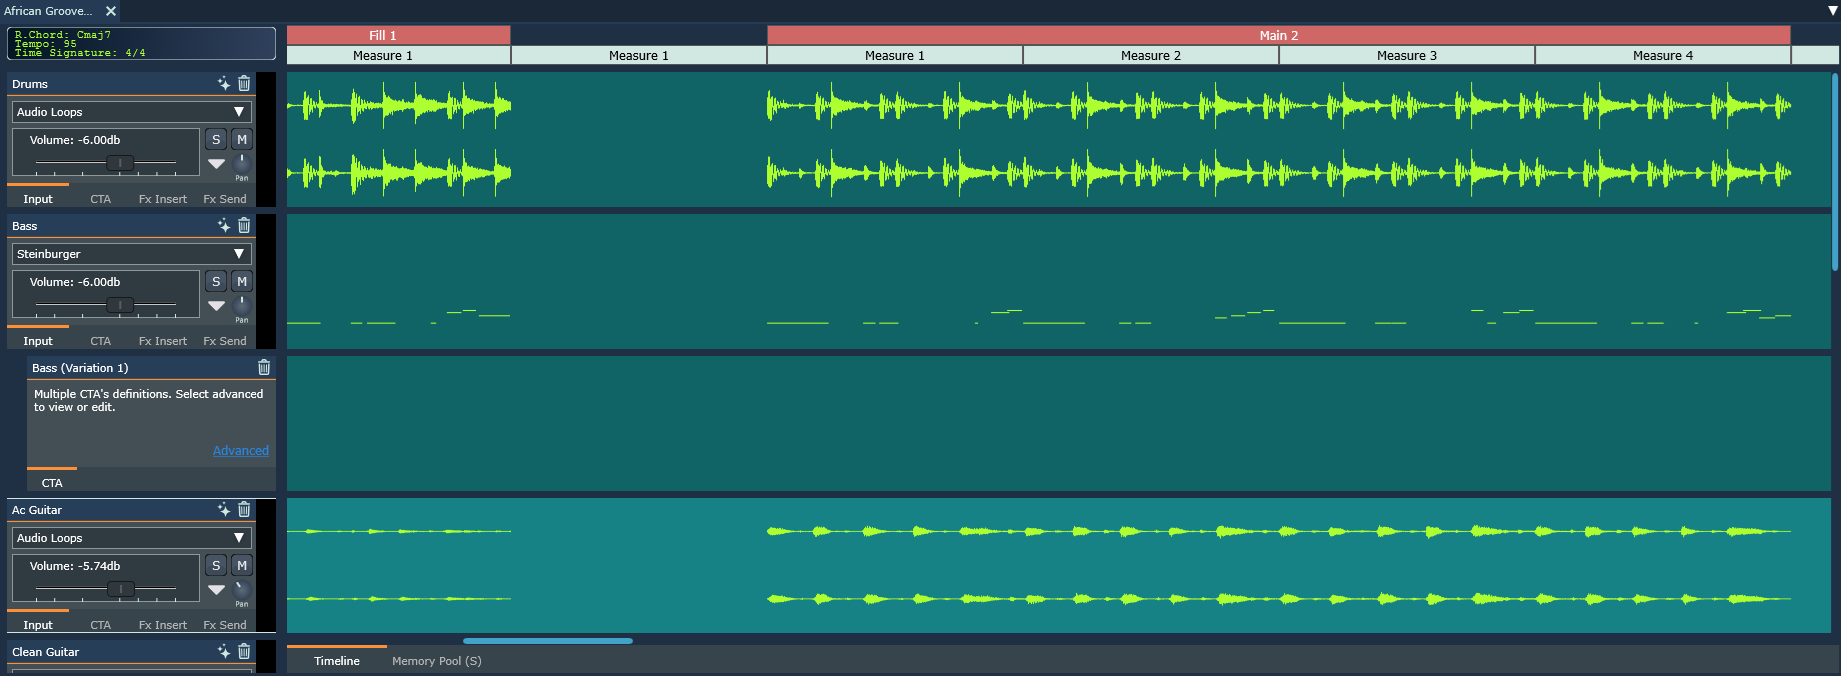The height and width of the screenshot is (676, 1841).
Task: Click the sparkle icon on Ac Guitar track
Action: pyautogui.click(x=224, y=510)
